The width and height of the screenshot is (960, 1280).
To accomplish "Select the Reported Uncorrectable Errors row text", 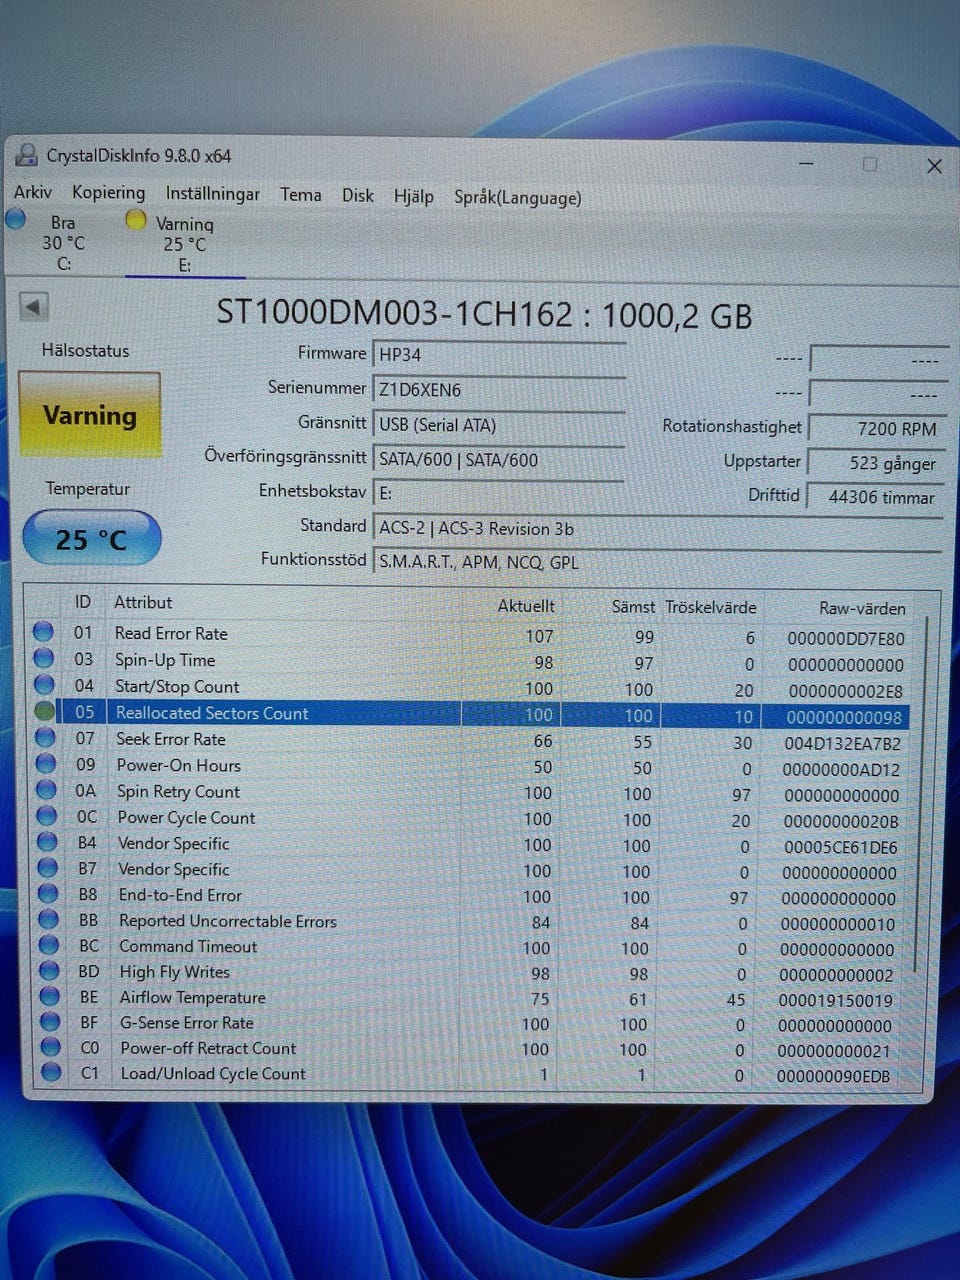I will pyautogui.click(x=228, y=921).
